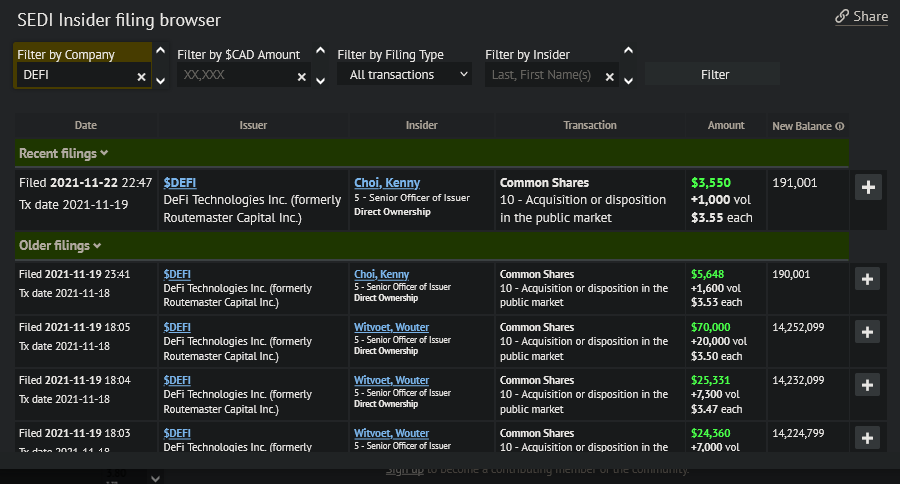Click the New Balance info icon
Image resolution: width=900 pixels, height=484 pixels.
[x=840, y=126]
